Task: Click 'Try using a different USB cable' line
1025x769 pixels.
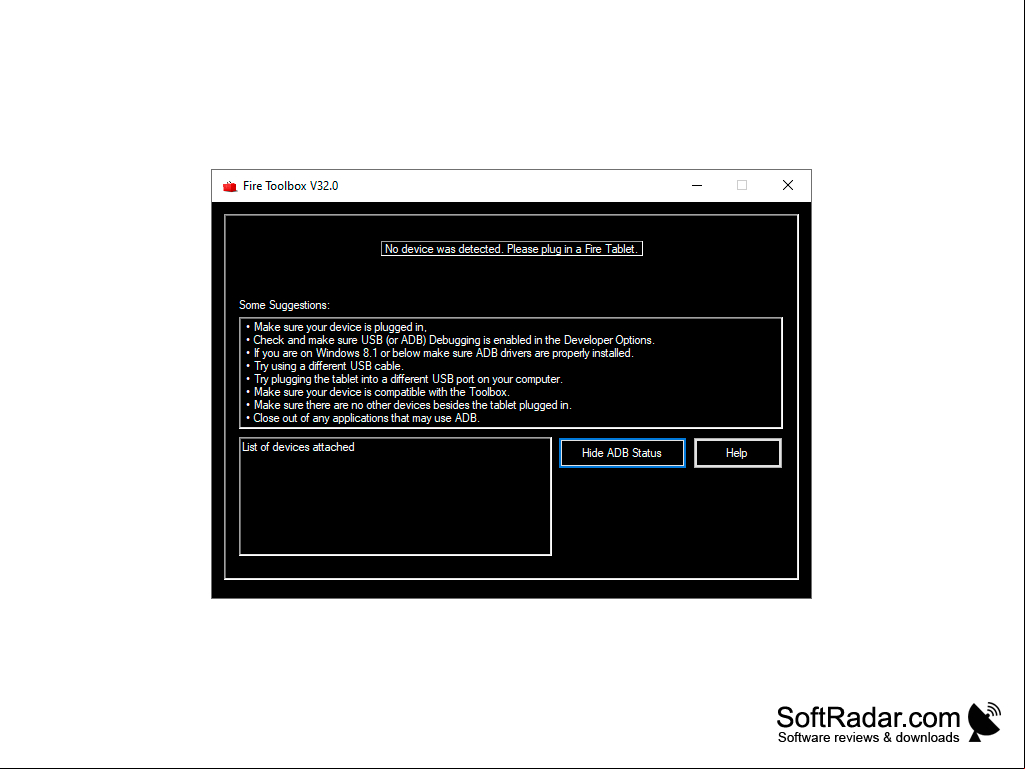Action: coord(324,366)
